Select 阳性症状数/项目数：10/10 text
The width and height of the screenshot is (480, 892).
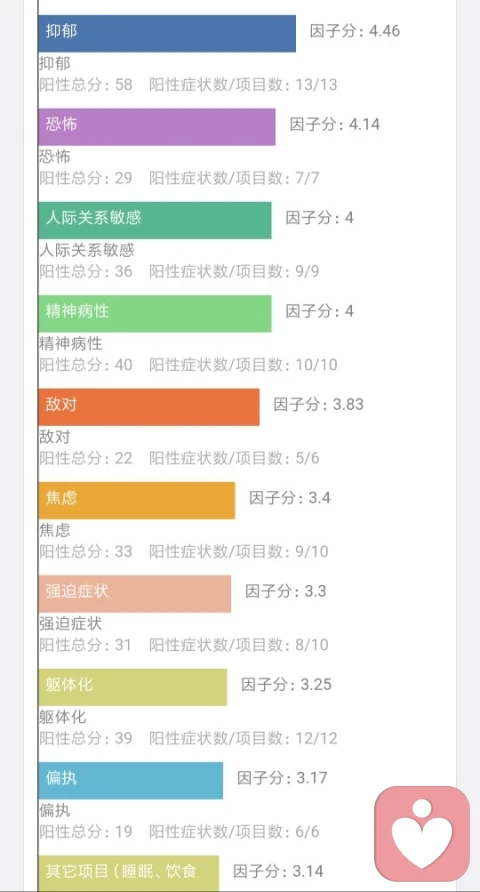pyautogui.click(x=243, y=365)
